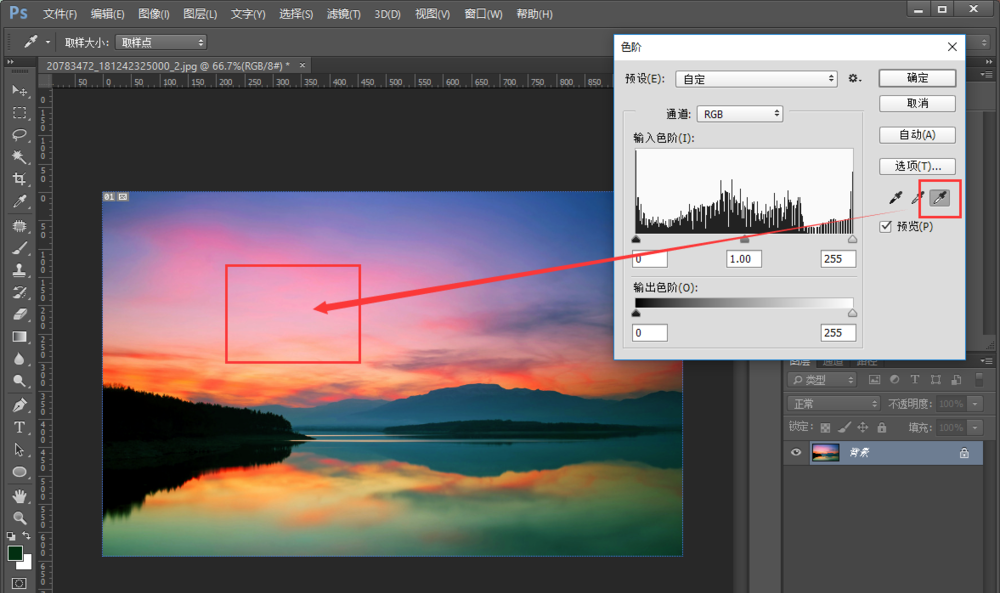
Task: Click the preset options gear icon
Action: 854,78
